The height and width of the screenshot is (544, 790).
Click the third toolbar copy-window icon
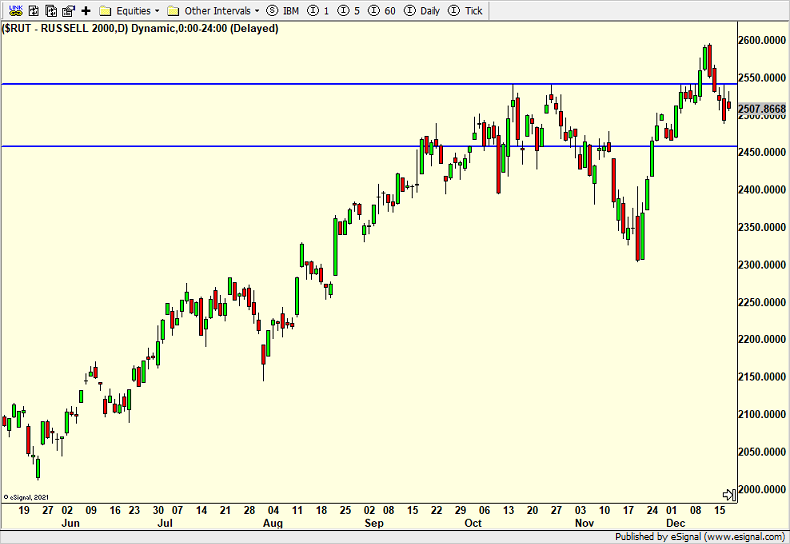click(50, 11)
